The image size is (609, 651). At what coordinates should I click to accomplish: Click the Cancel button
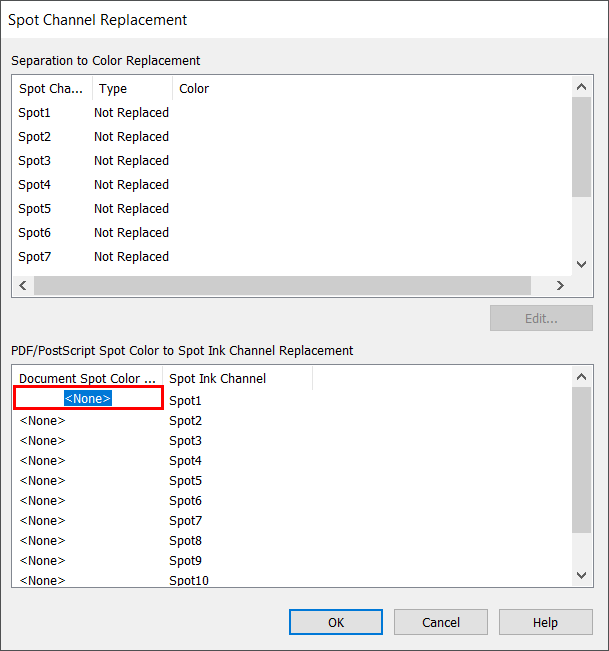point(441,622)
